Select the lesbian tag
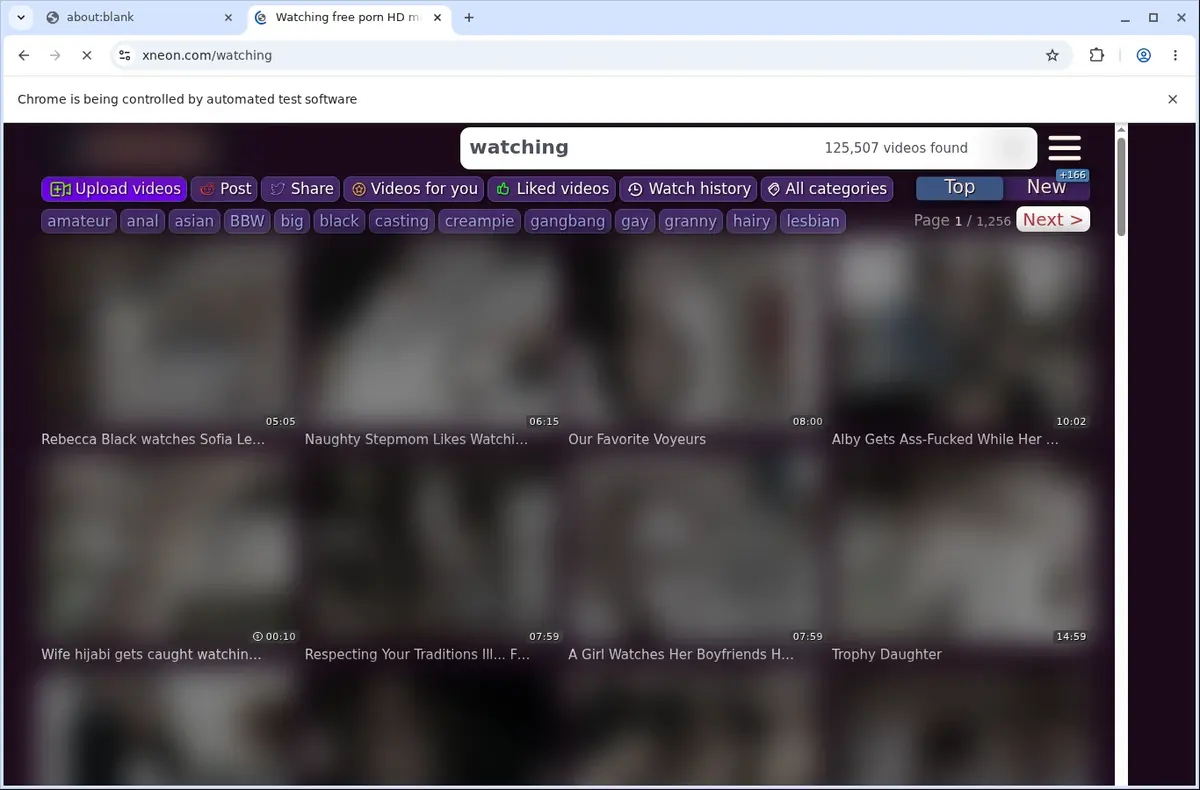This screenshot has width=1200, height=790. [x=813, y=221]
